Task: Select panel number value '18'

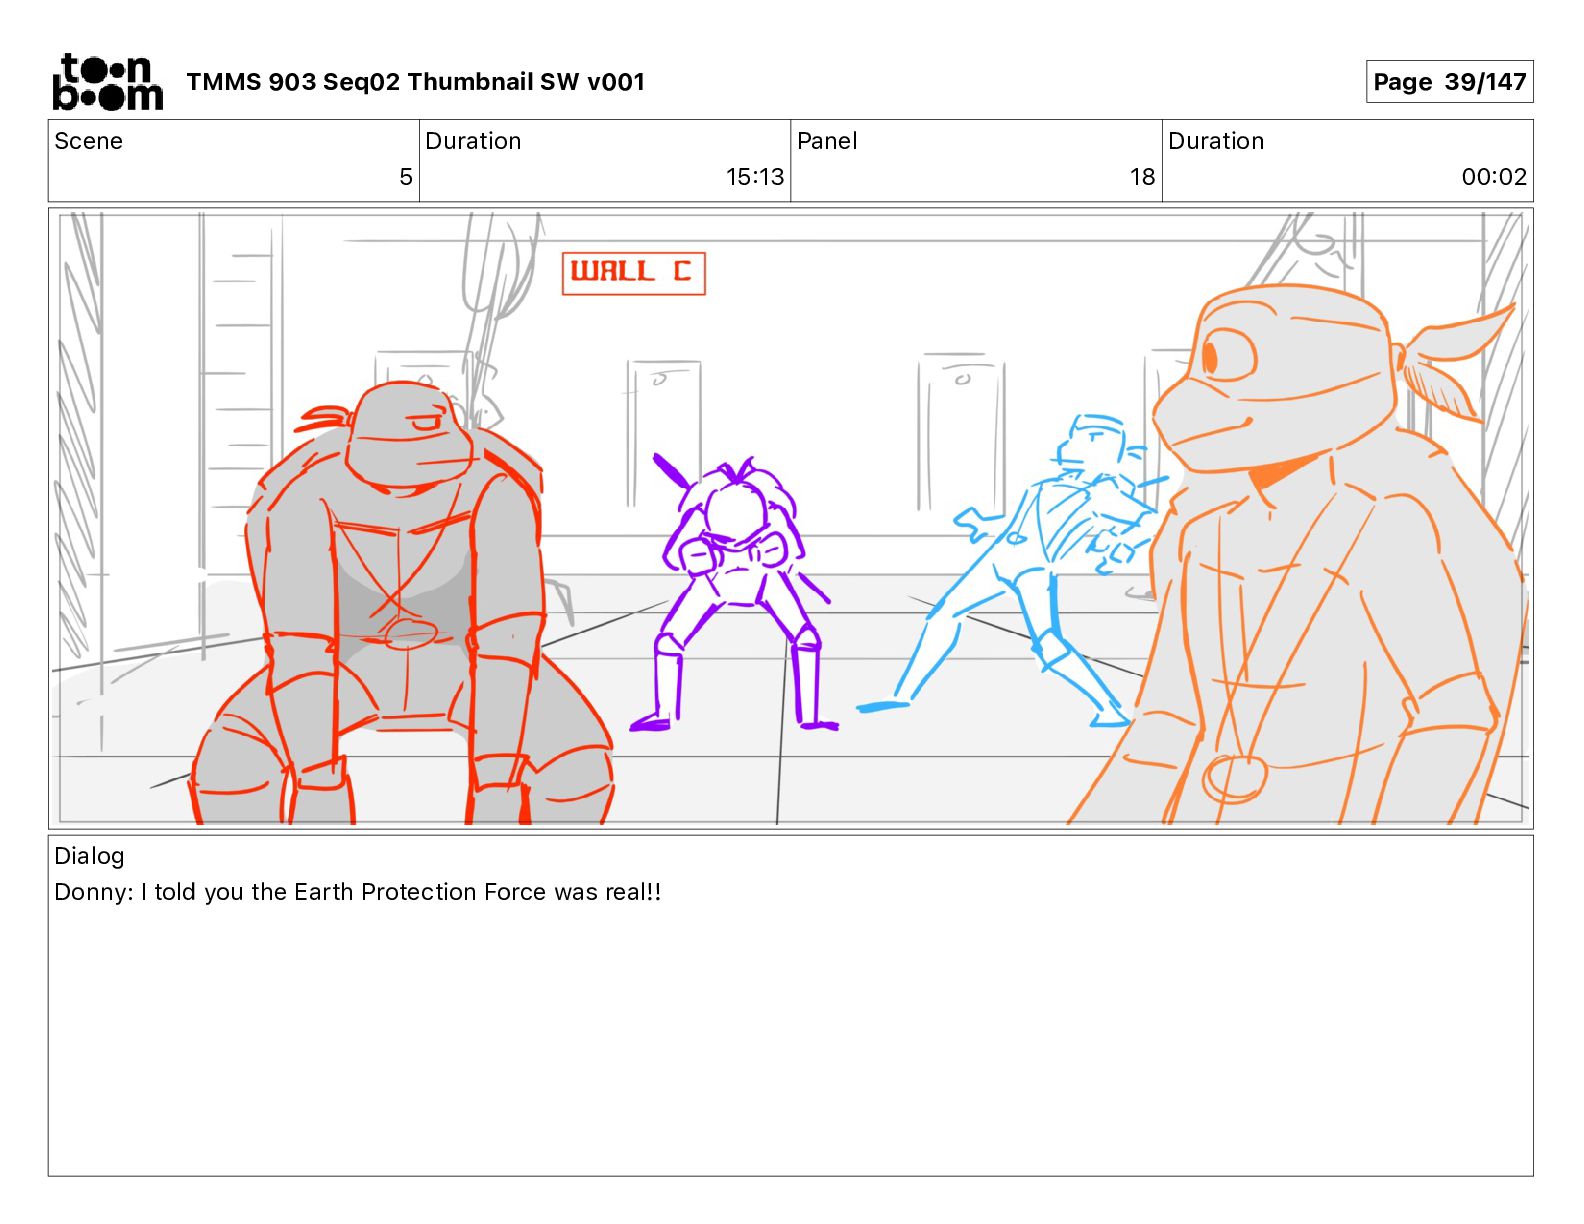Action: pos(1142,177)
